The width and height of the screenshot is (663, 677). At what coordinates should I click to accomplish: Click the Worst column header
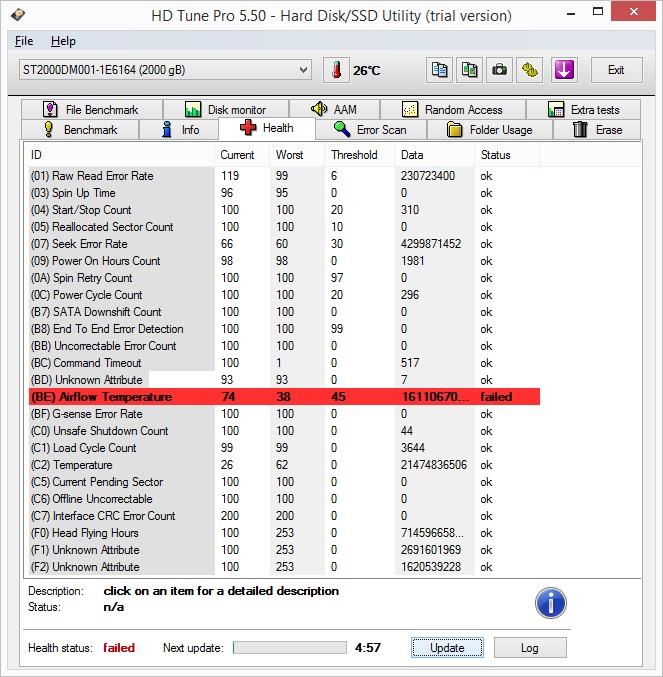(x=297, y=155)
